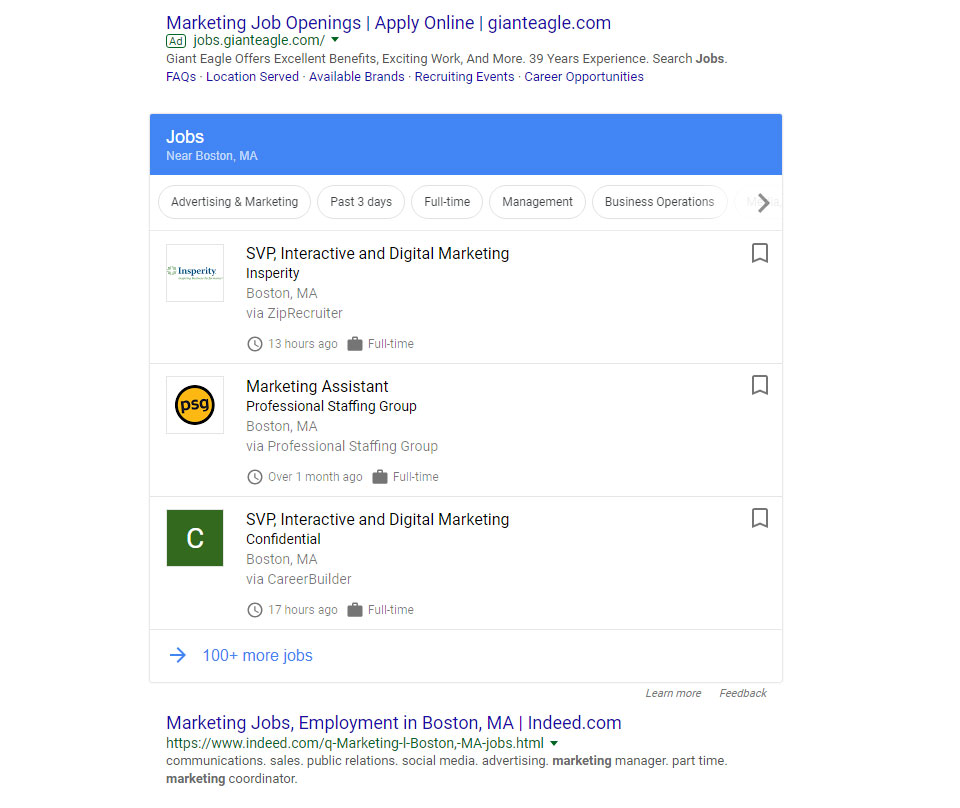The image size is (960, 808).
Task: Click the Insperity company name
Action: (x=272, y=274)
